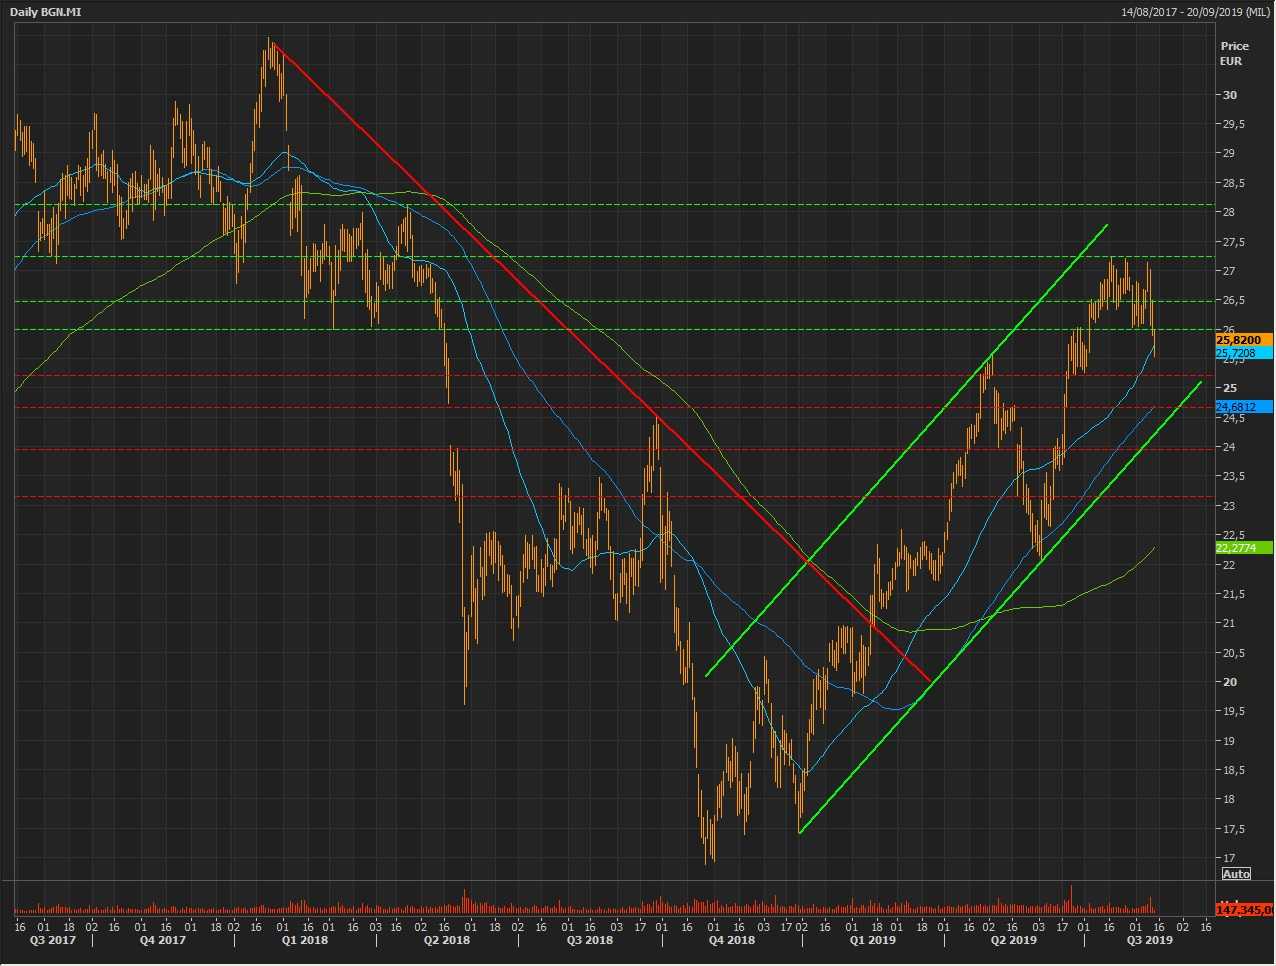Click the Q2 2019 time axis label
Screen dimensions: 1276x966
tap(1013, 940)
